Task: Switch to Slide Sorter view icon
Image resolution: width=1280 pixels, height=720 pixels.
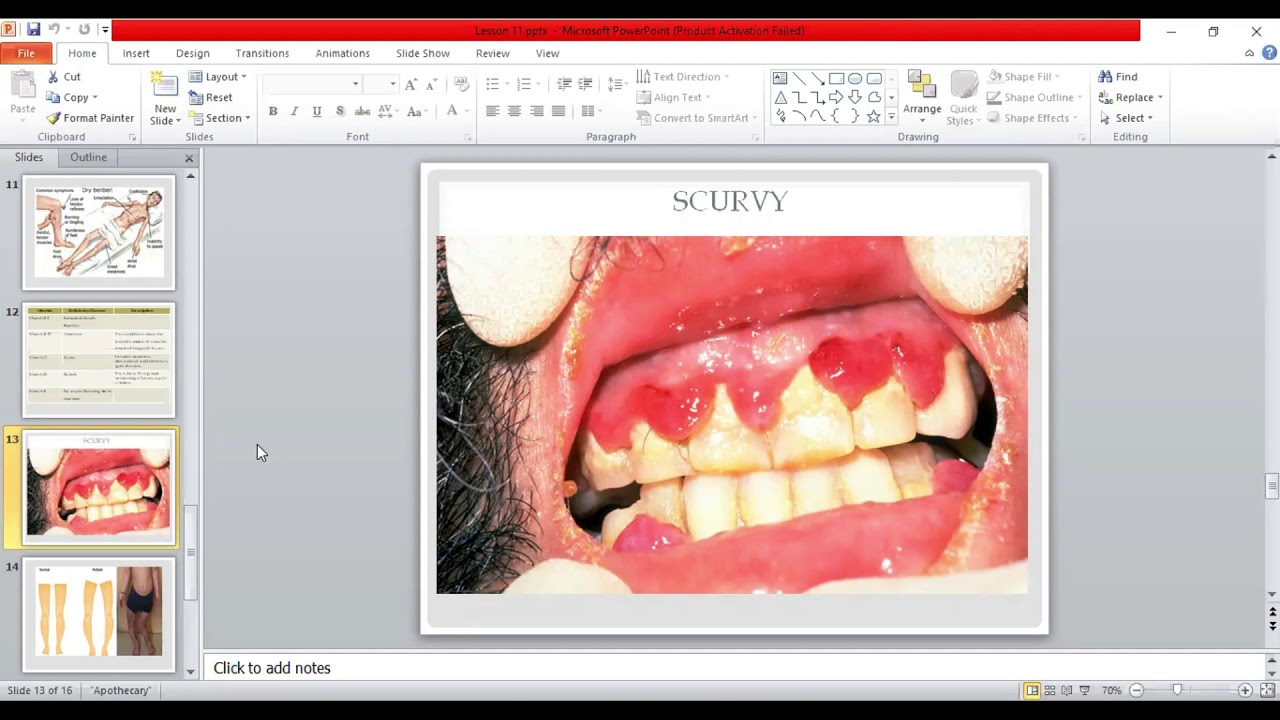Action: tap(1049, 690)
